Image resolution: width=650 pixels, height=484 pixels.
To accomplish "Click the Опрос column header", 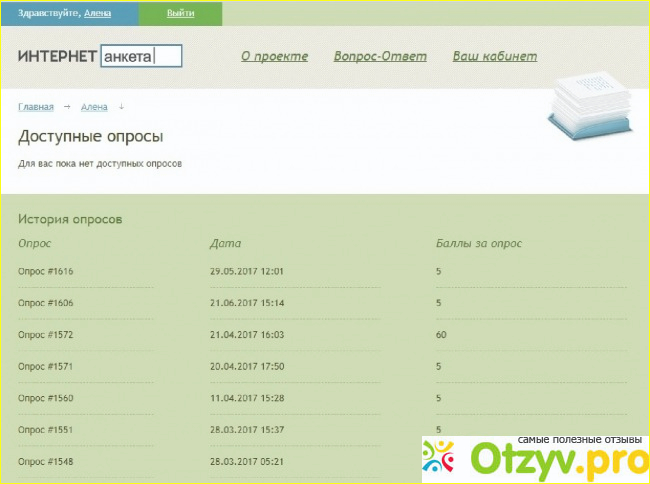I will 34,243.
